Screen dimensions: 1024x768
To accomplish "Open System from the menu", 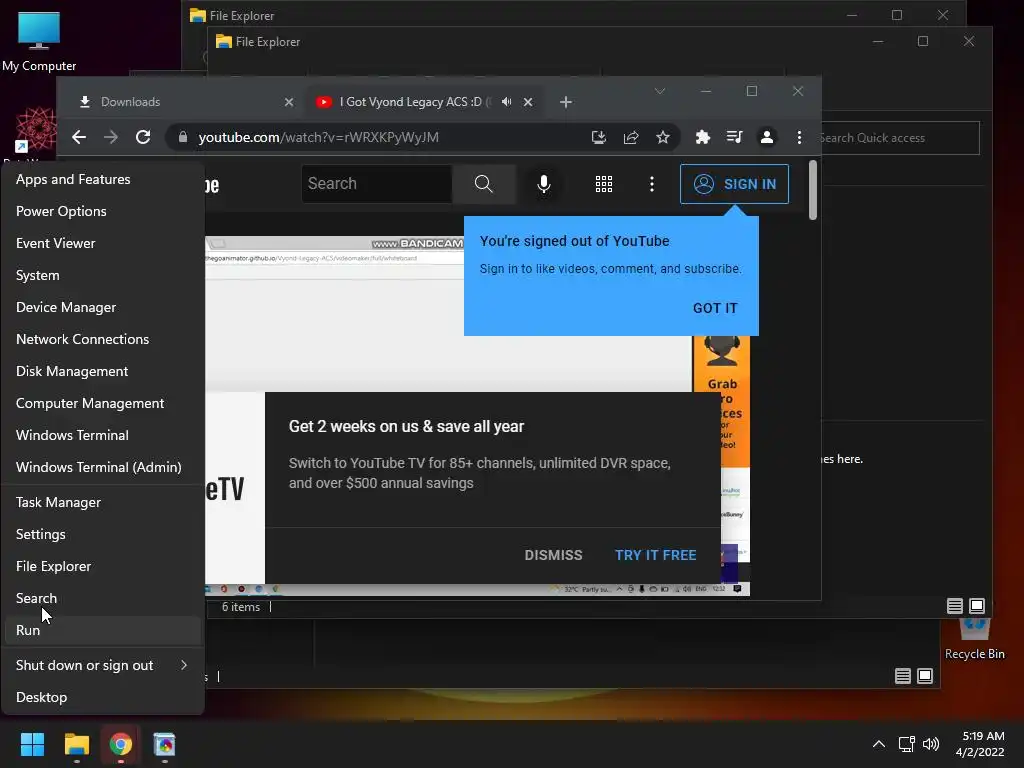I will coord(103,275).
